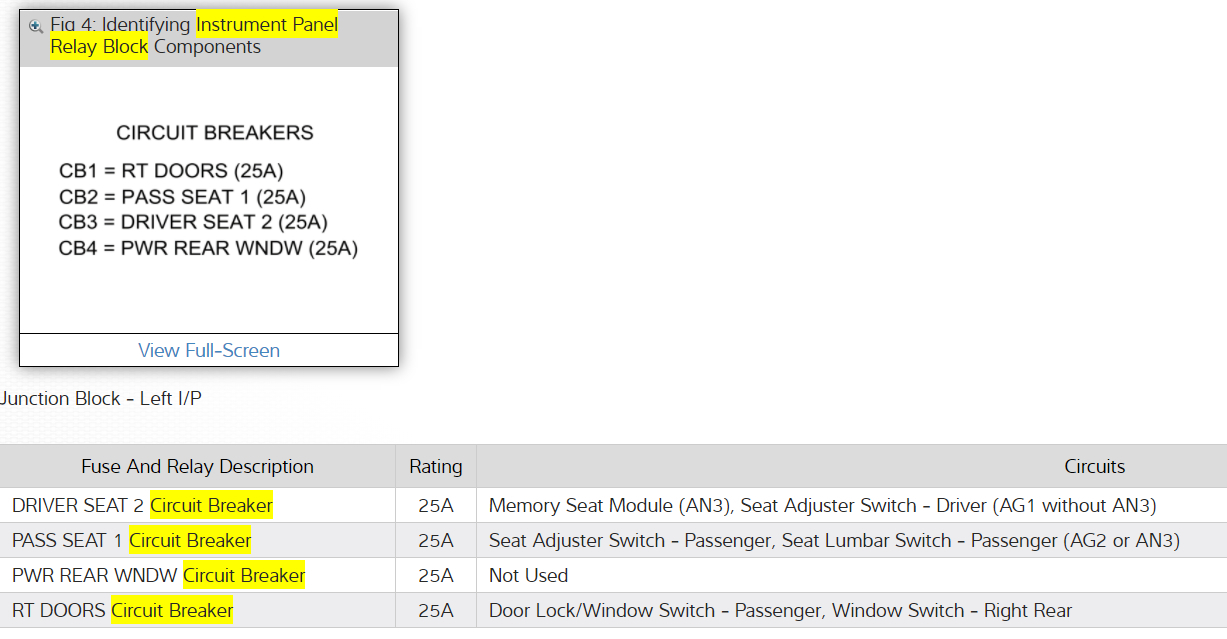Click the Junction Block - Left I/P caption
The width and height of the screenshot is (1227, 639).
[101, 398]
